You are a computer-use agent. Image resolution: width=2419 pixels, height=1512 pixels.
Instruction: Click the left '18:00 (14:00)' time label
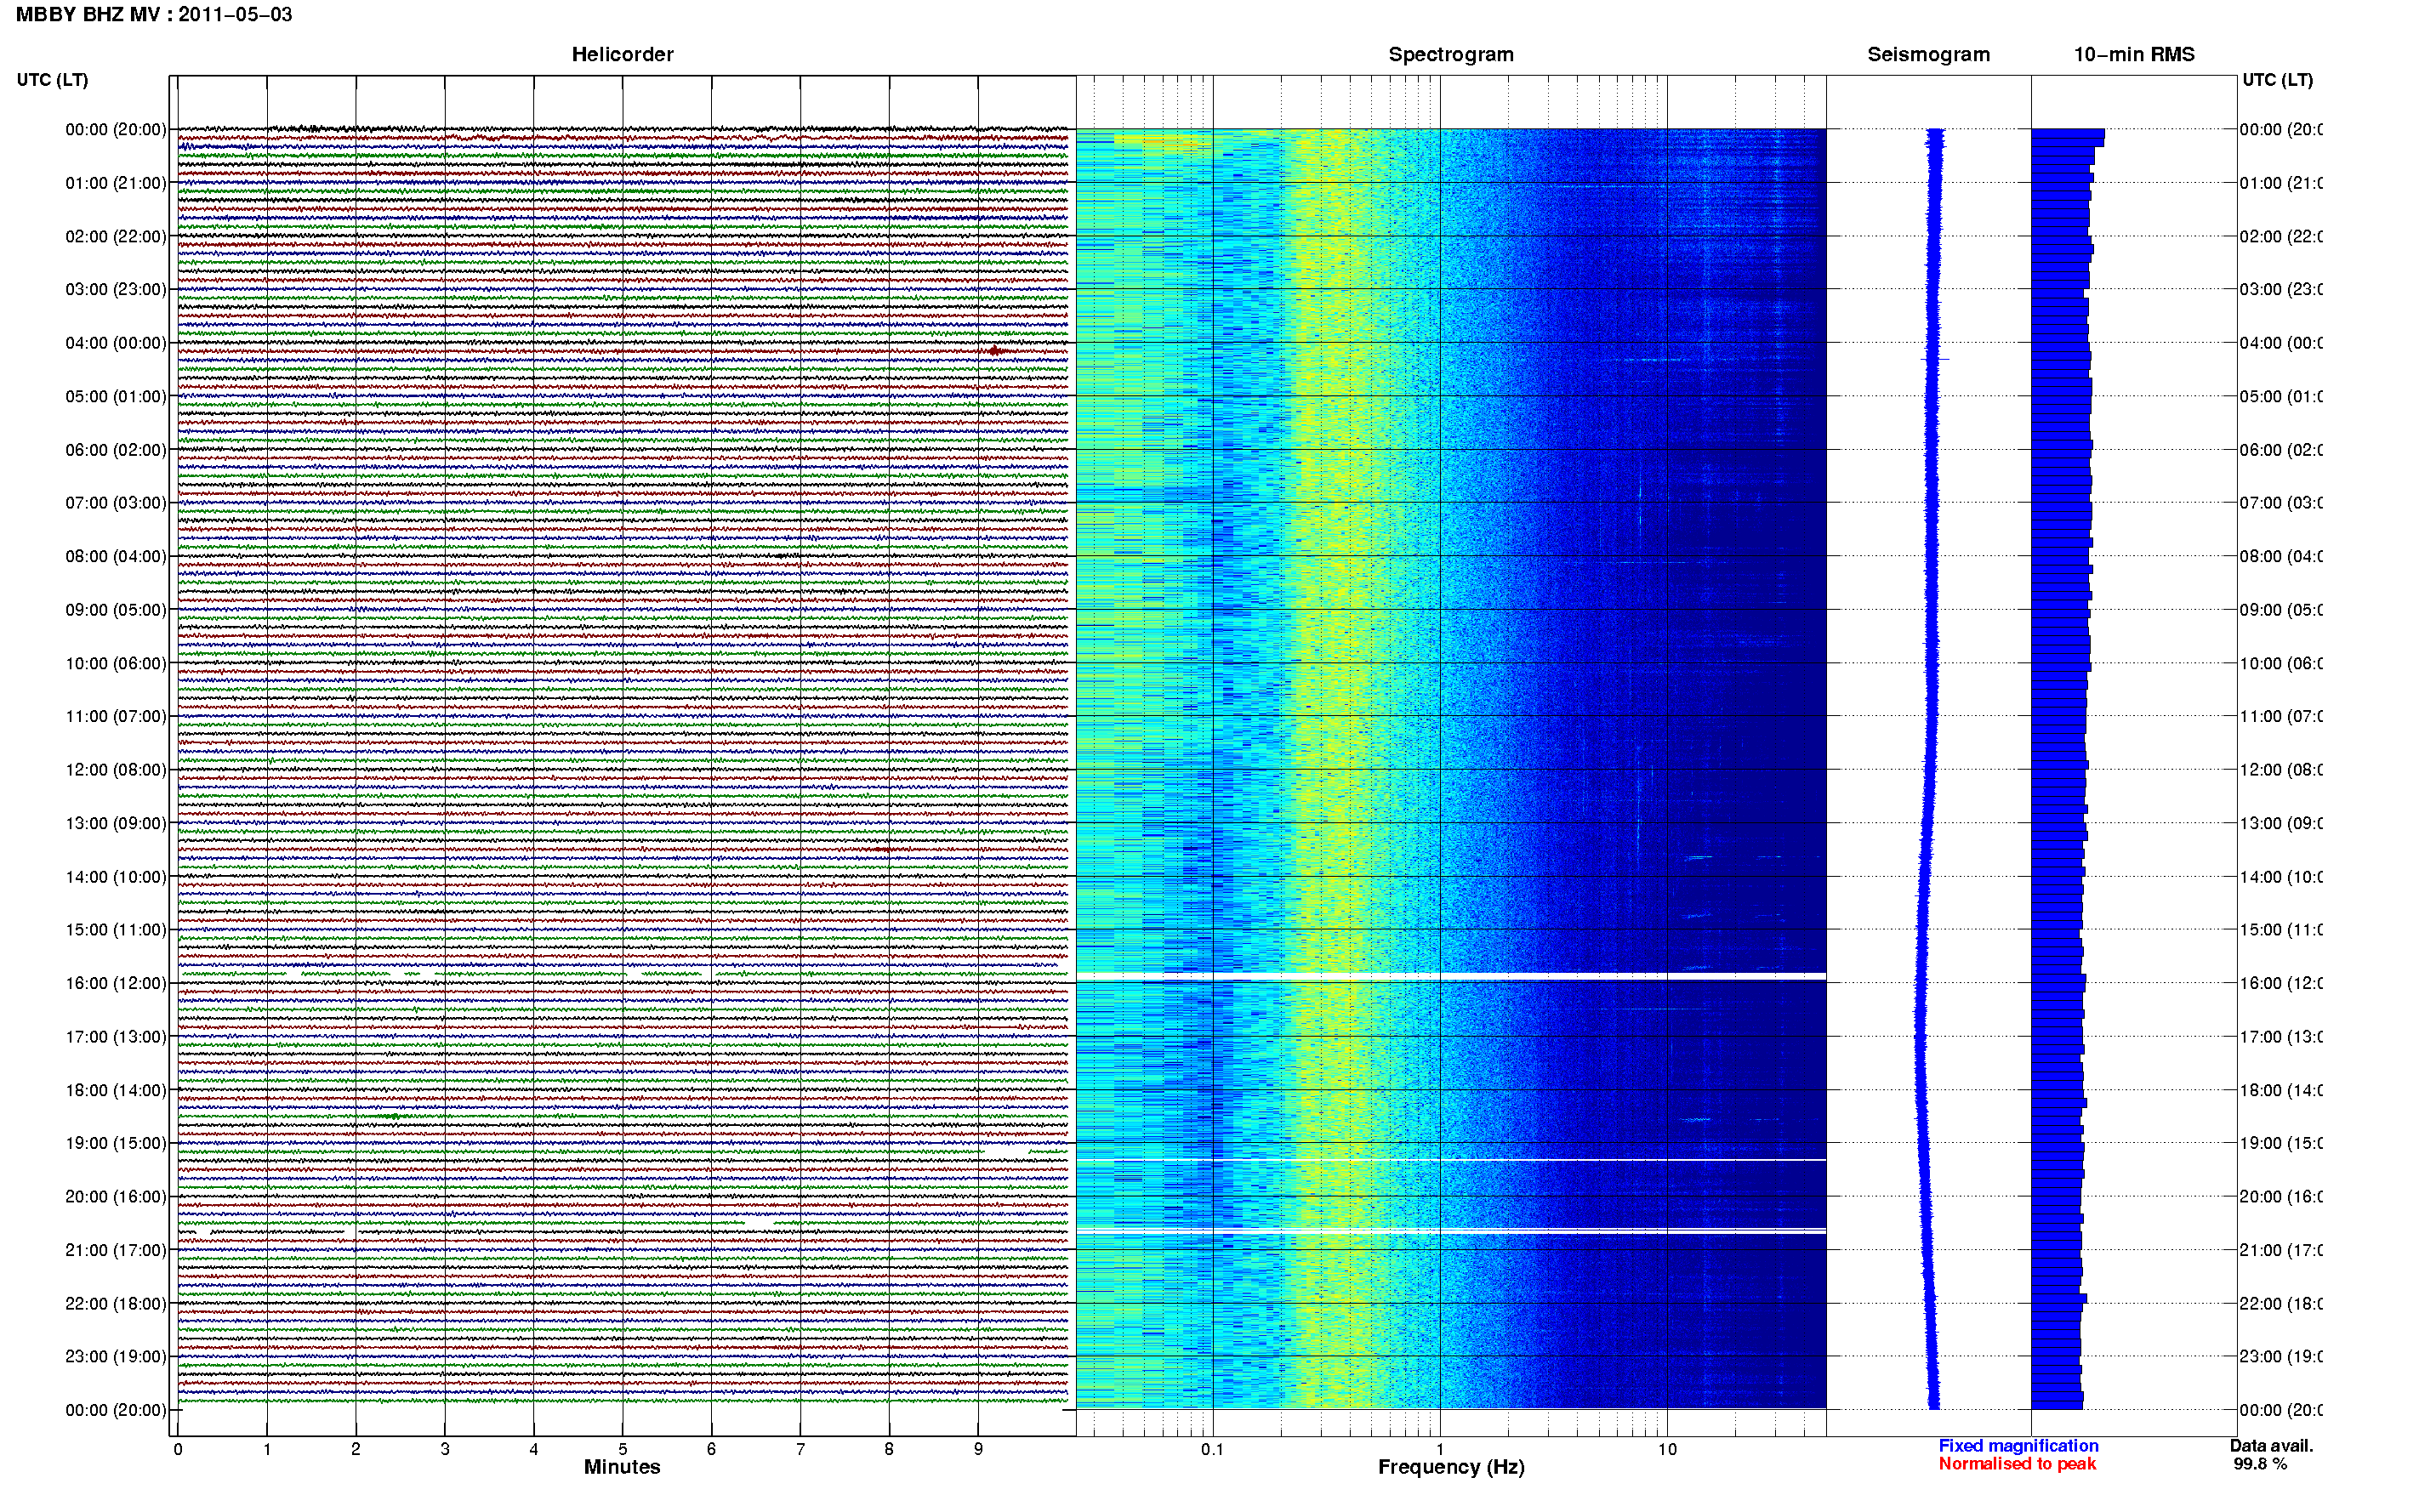point(116,1090)
